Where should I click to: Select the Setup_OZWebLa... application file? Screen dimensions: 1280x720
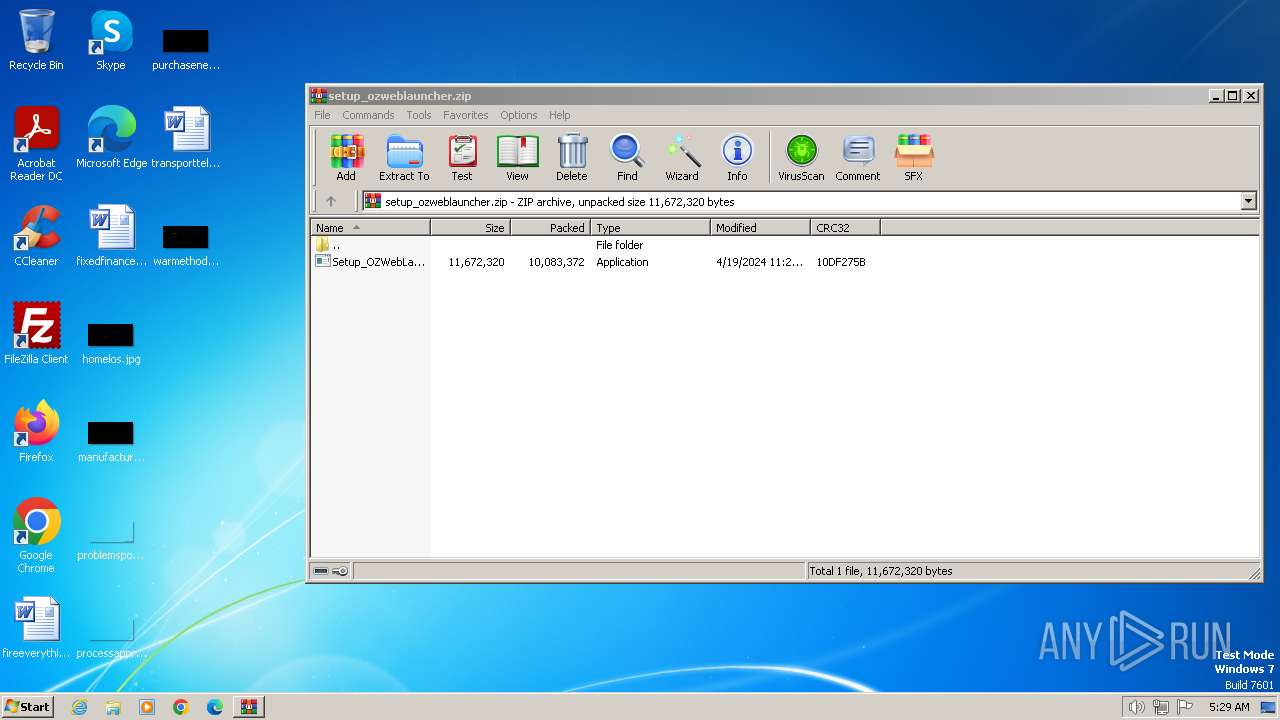coord(371,262)
